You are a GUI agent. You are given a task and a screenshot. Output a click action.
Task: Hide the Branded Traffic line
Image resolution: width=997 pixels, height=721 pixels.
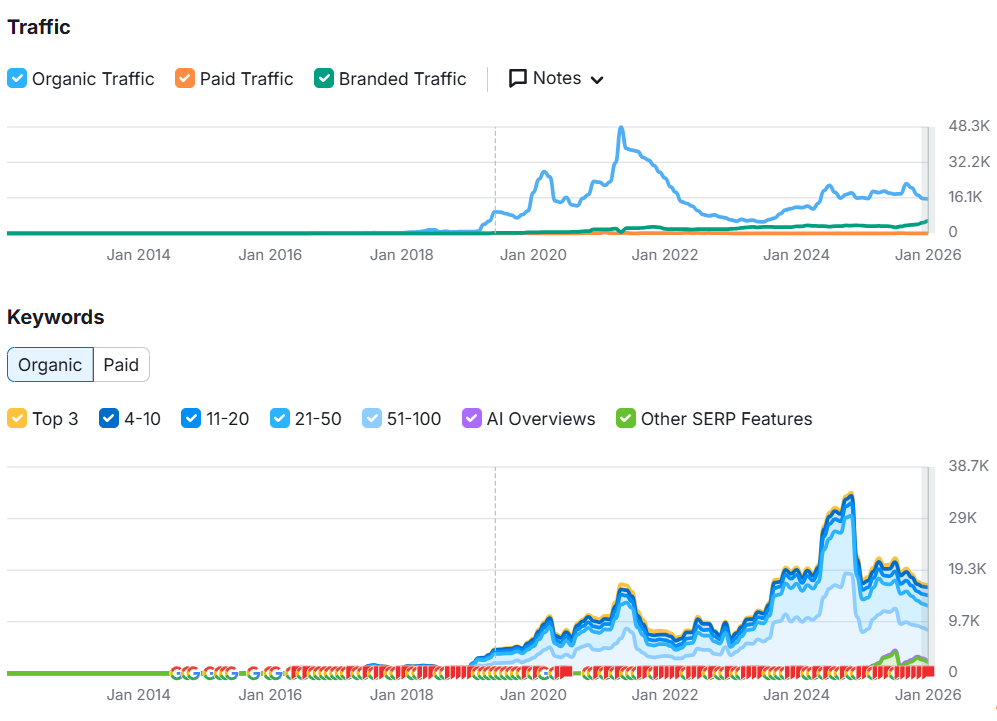click(324, 78)
